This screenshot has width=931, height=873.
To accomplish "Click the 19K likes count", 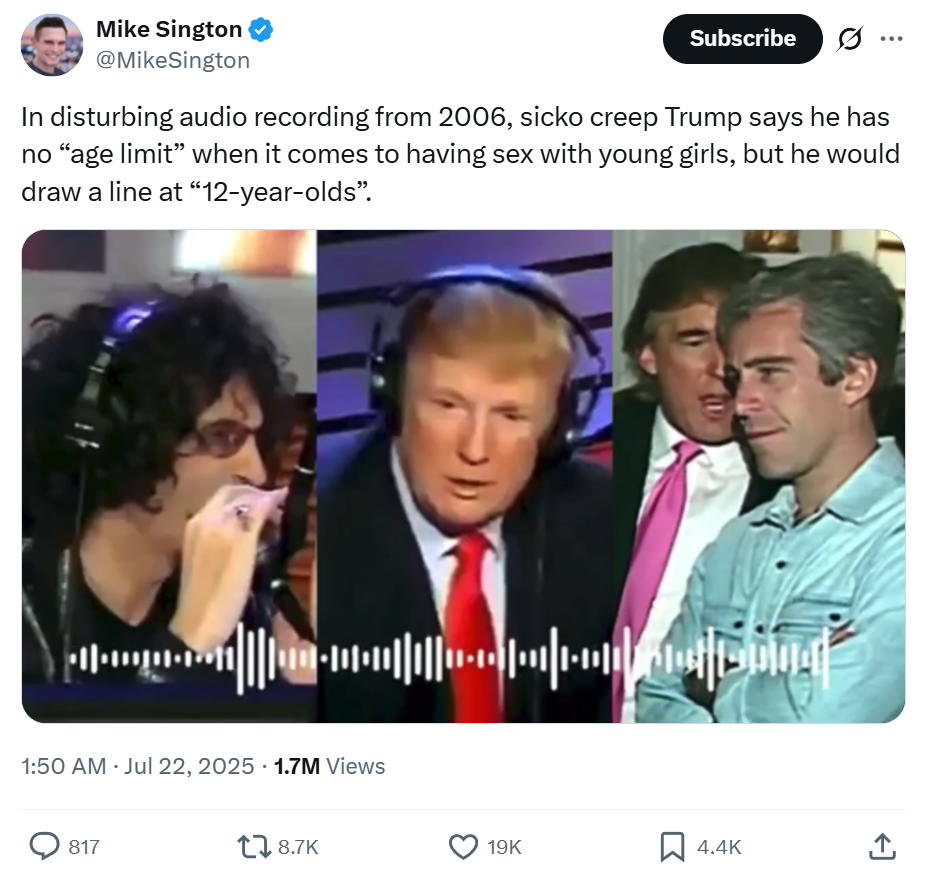I will [504, 847].
